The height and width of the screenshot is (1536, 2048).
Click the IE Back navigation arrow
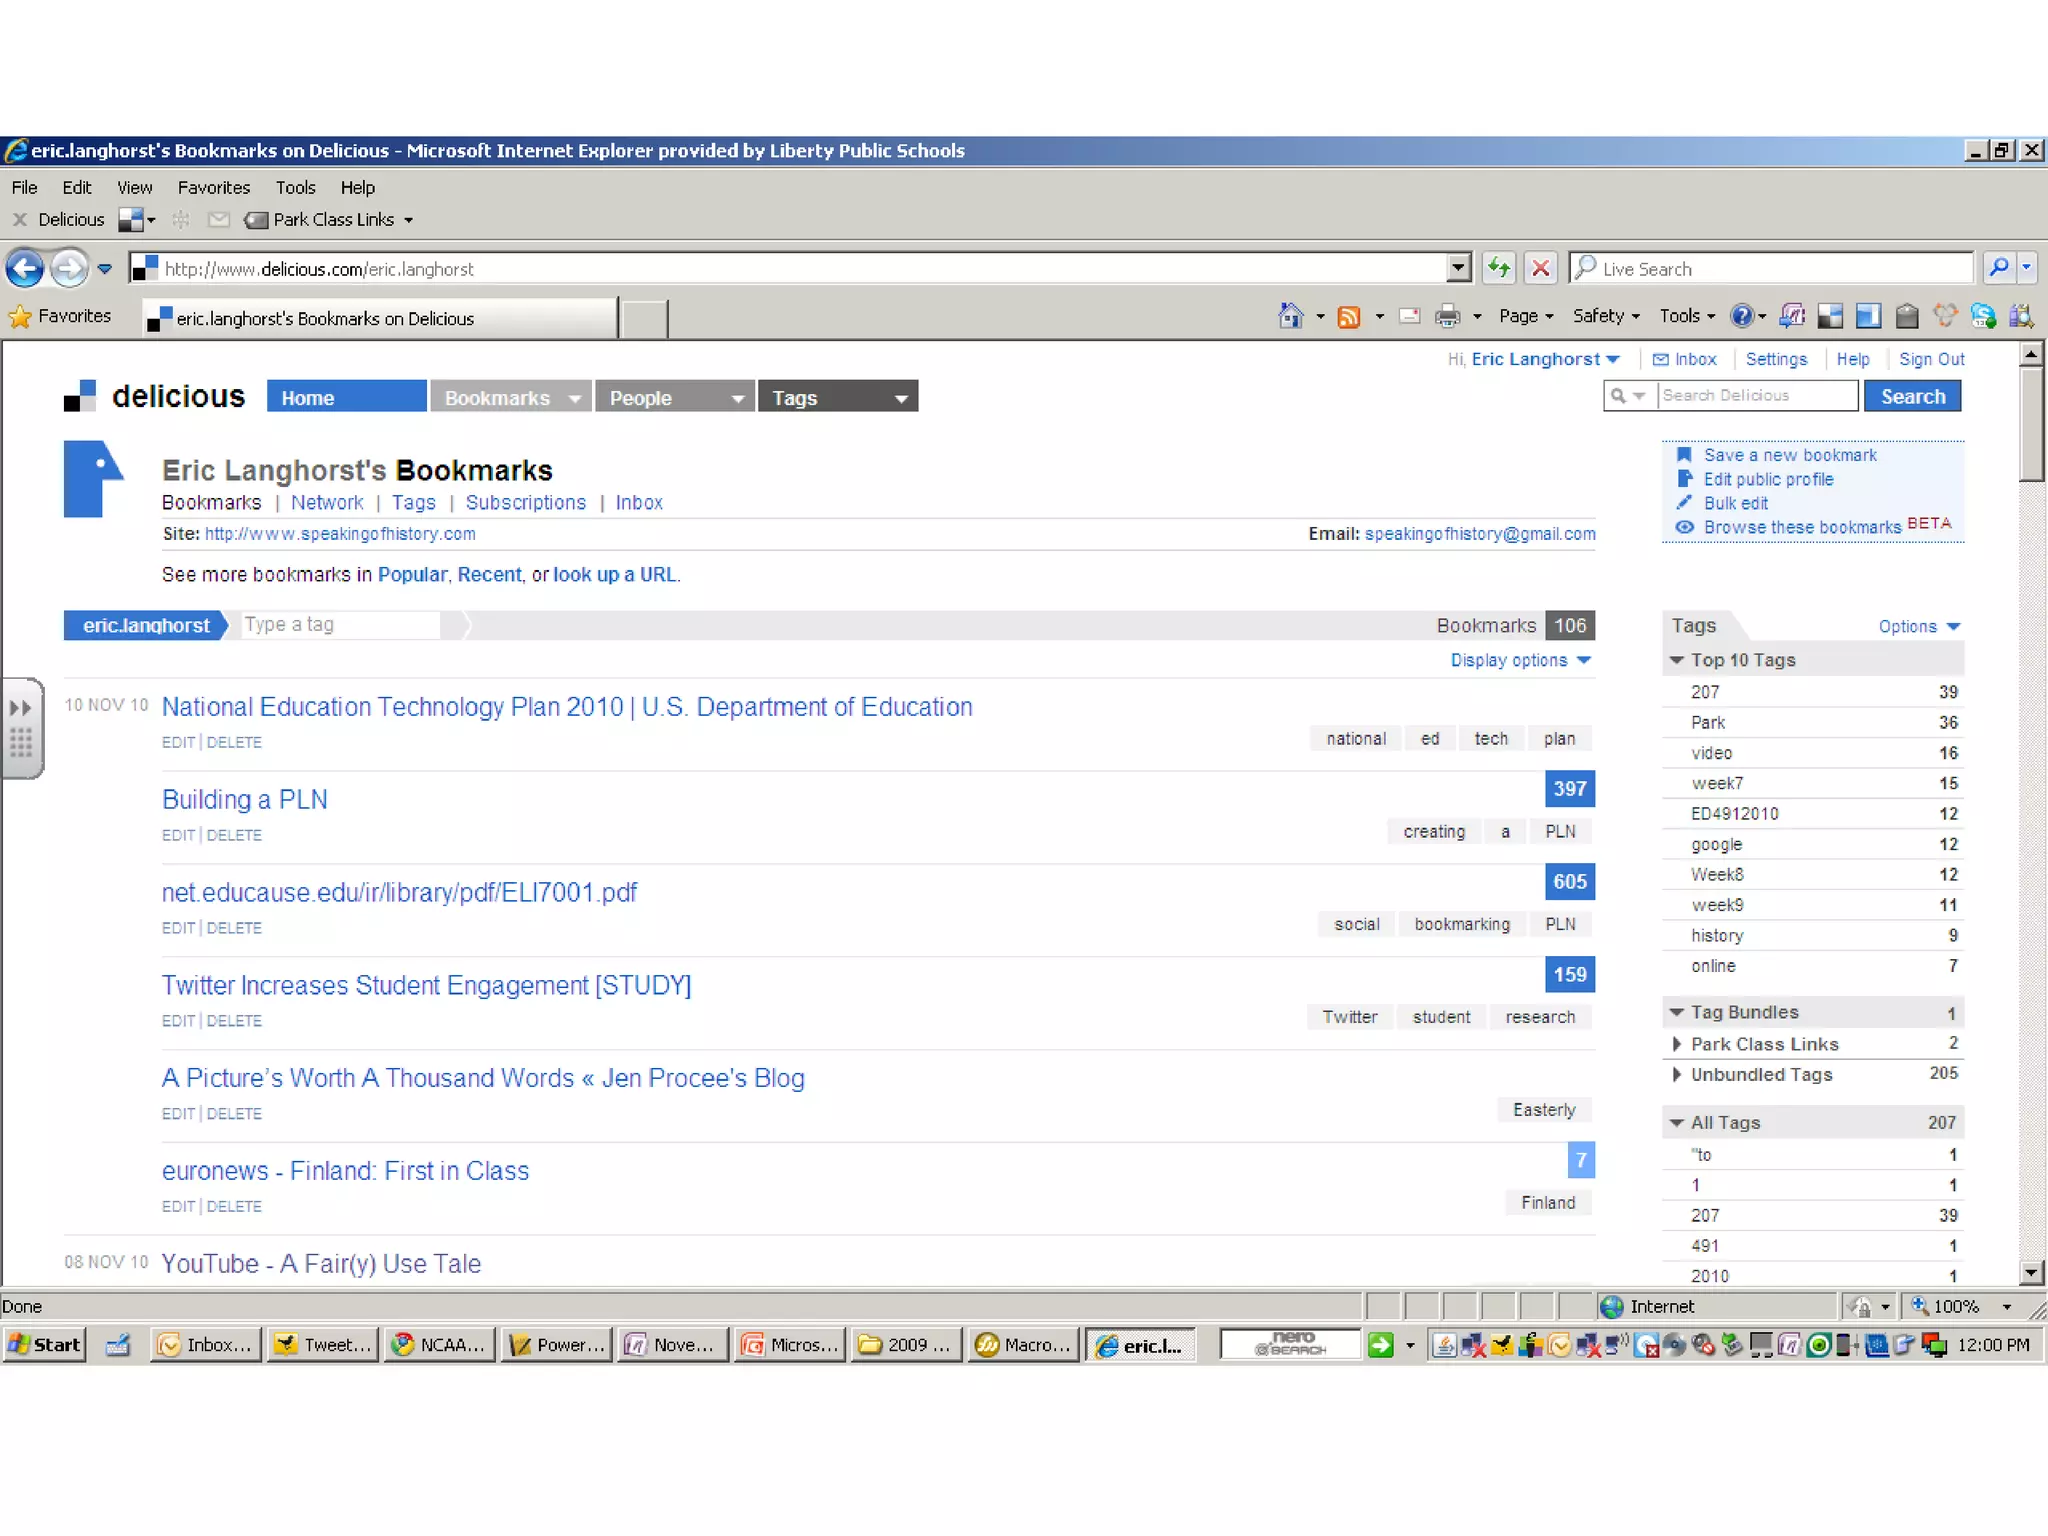click(x=25, y=268)
